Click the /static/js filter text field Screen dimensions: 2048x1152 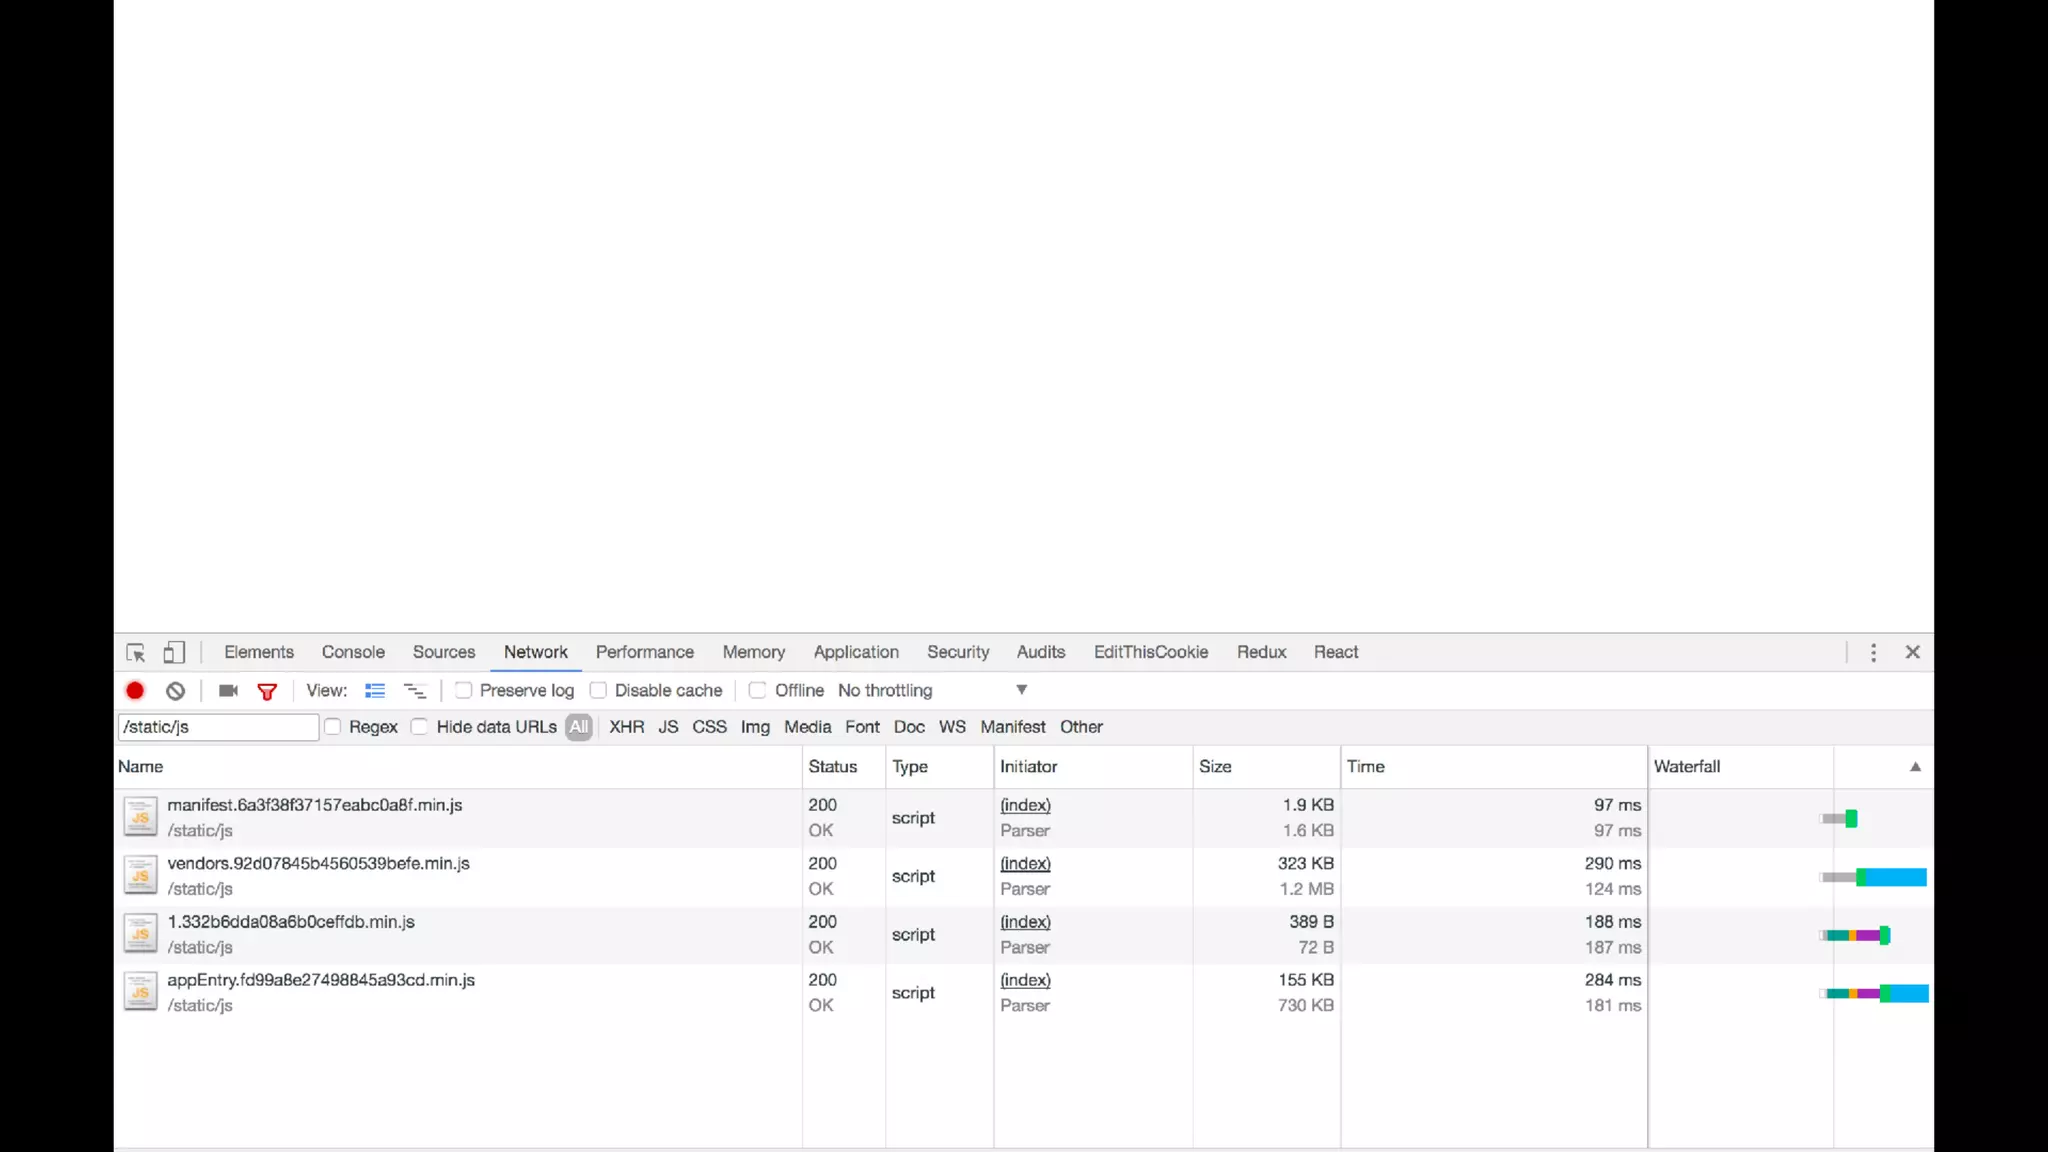[218, 727]
